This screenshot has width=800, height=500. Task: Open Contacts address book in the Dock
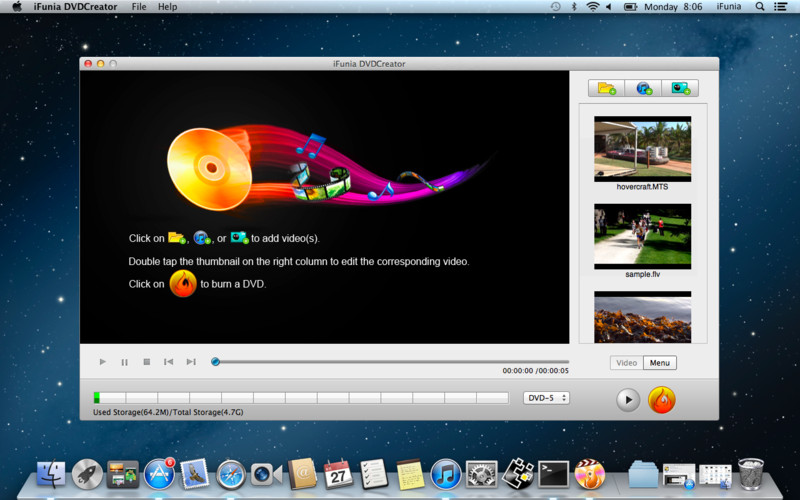[302, 474]
